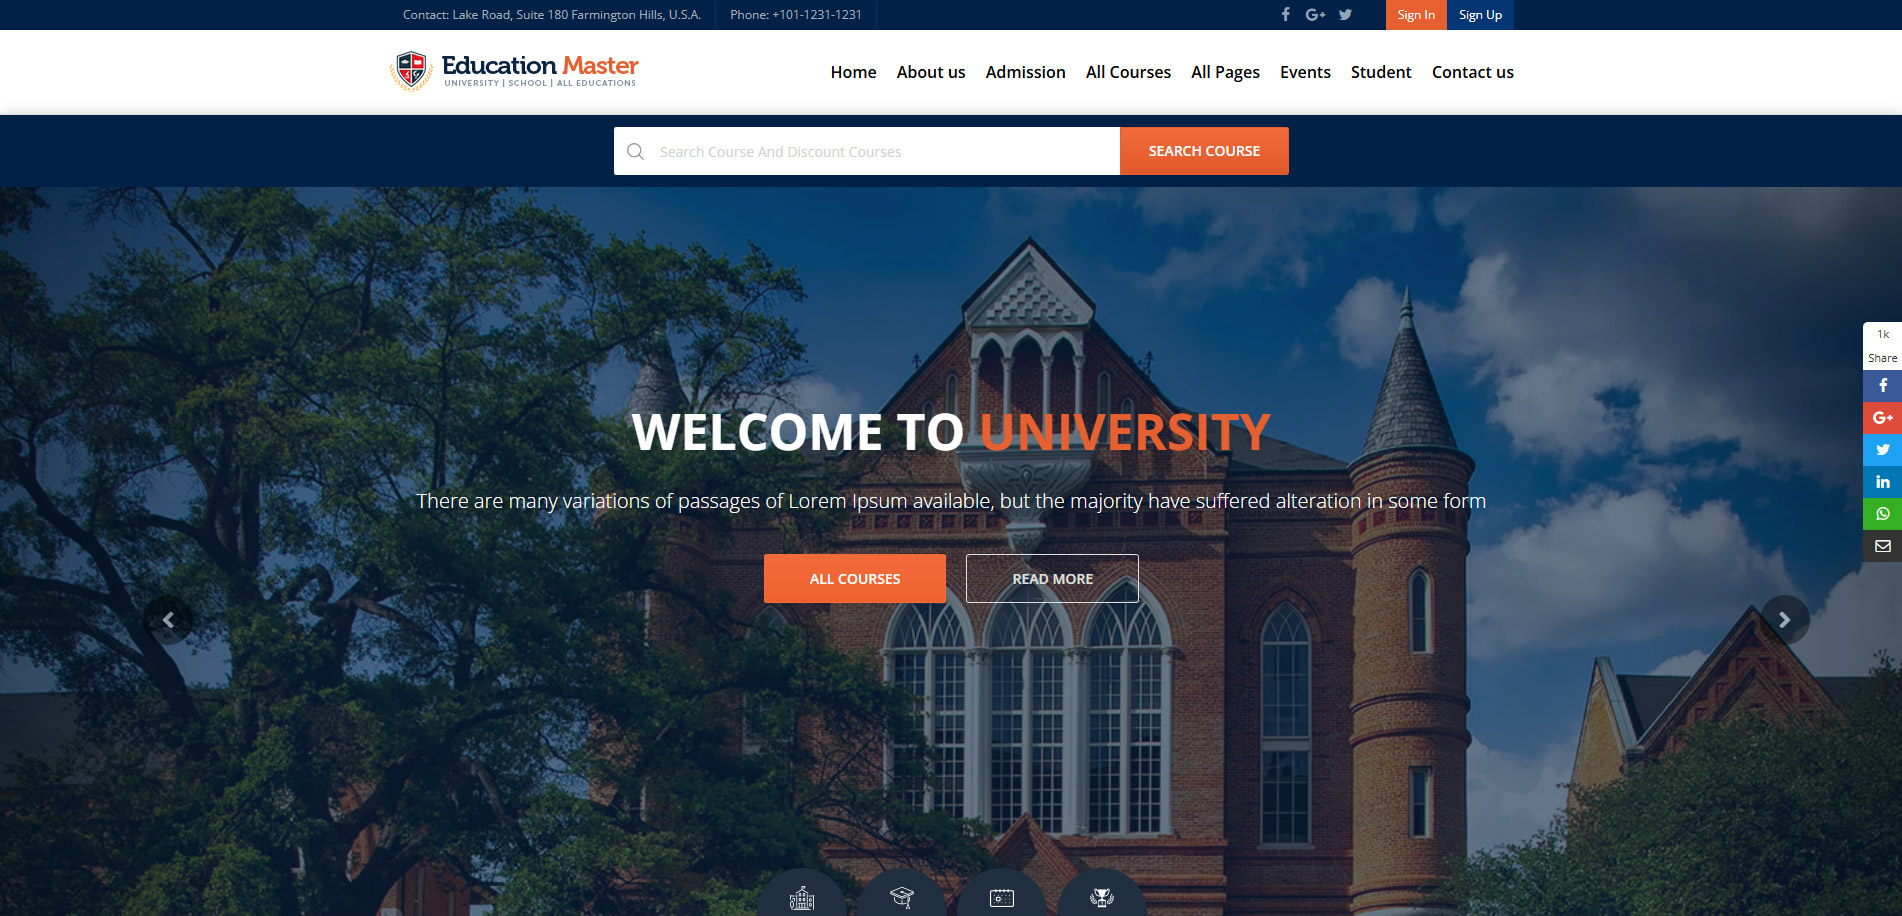The width and height of the screenshot is (1902, 916).
Task: Go to the previous slide with the left arrow
Action: pyautogui.click(x=168, y=620)
